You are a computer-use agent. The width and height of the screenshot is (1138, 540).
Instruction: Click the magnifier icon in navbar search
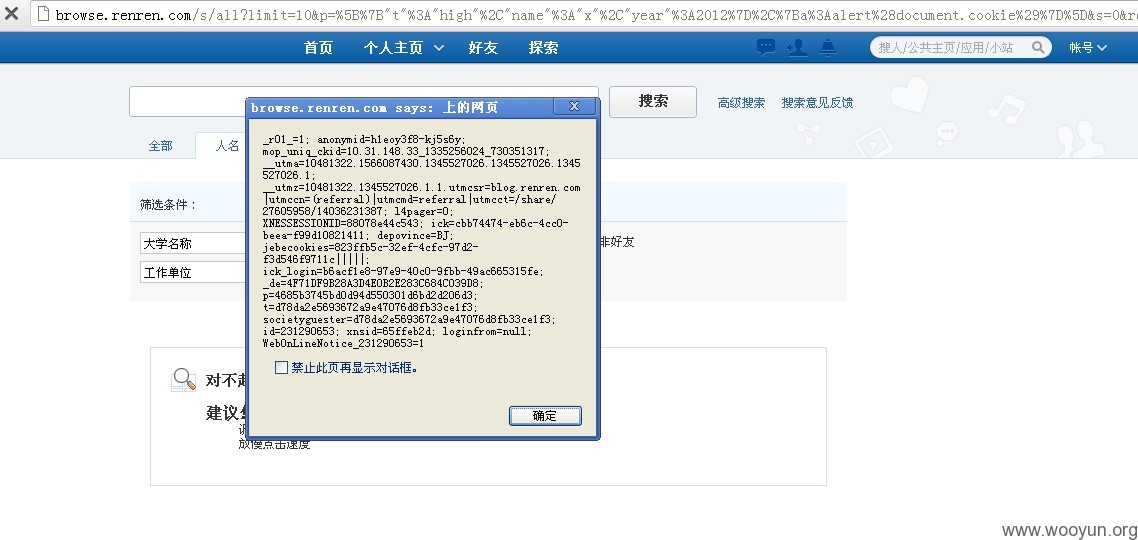coord(1039,47)
